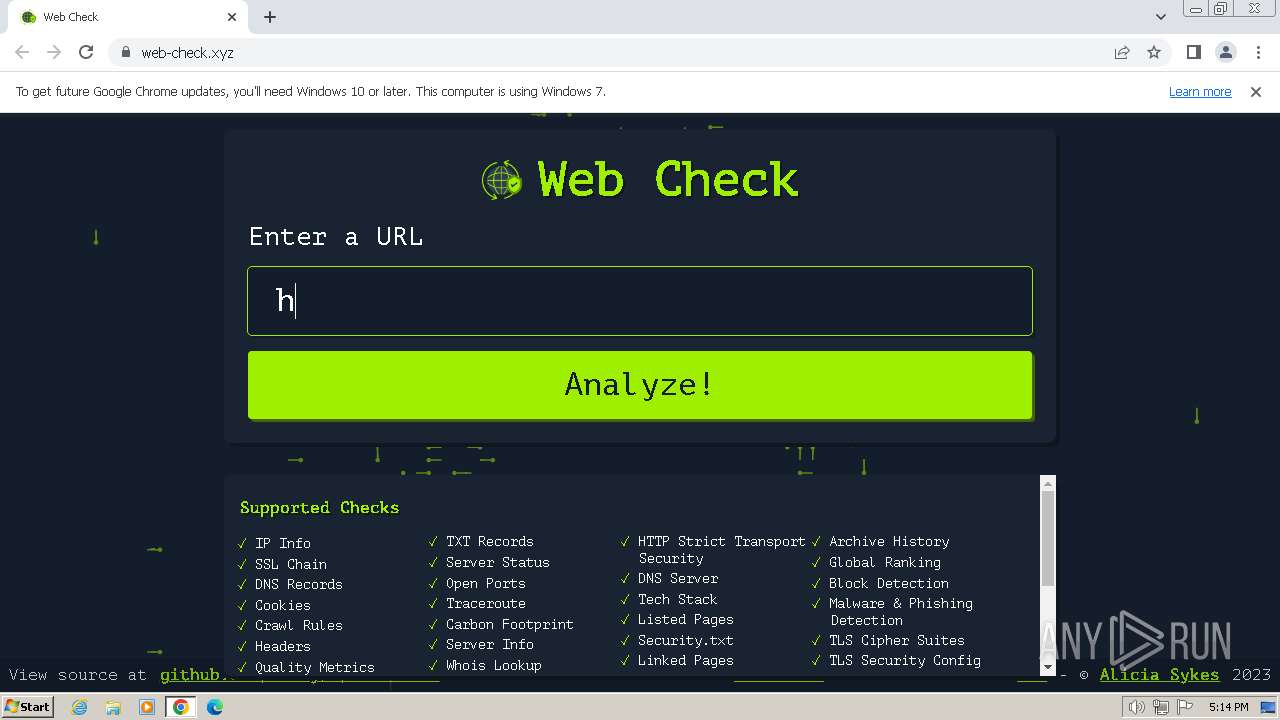
Task: Select the Server Status check item
Action: click(x=498, y=562)
